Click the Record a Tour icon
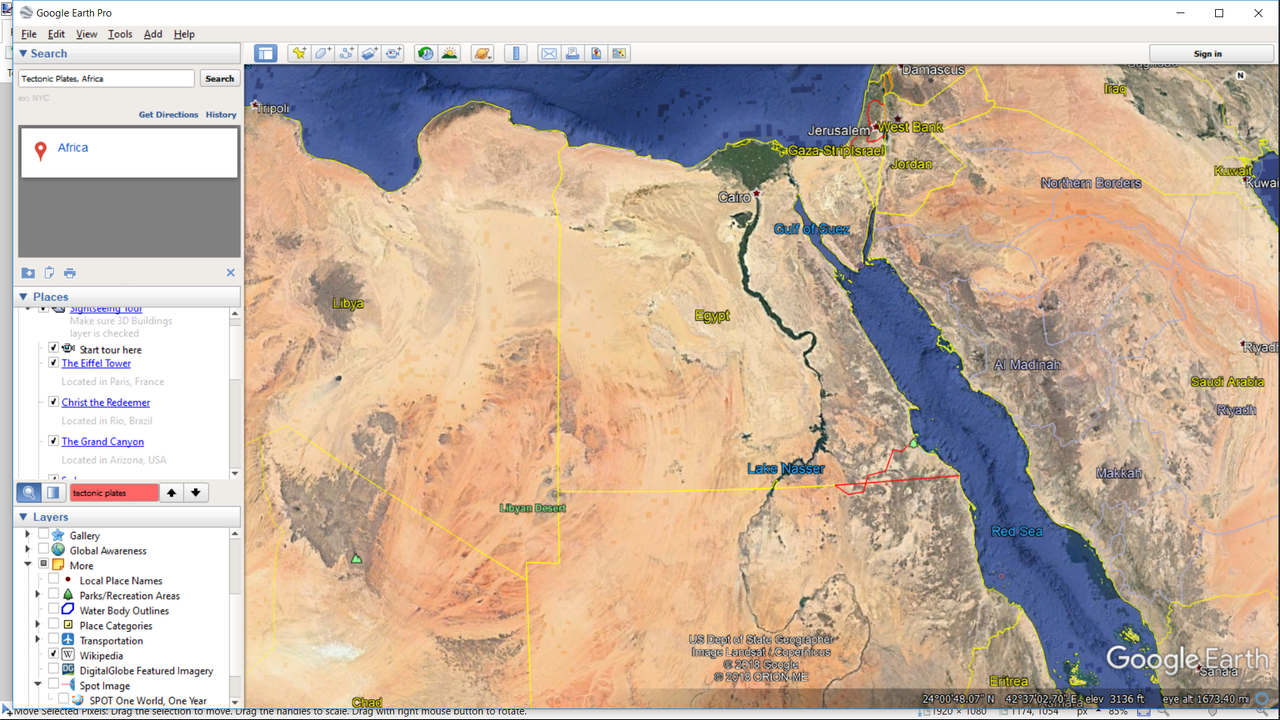 pos(393,54)
